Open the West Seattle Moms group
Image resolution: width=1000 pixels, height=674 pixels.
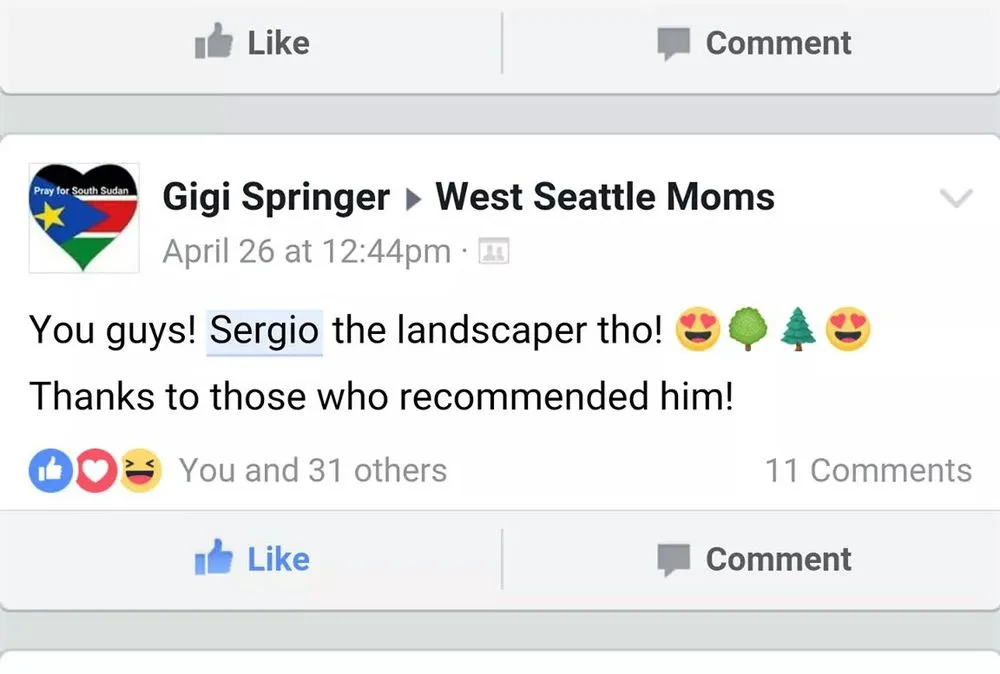tap(604, 196)
